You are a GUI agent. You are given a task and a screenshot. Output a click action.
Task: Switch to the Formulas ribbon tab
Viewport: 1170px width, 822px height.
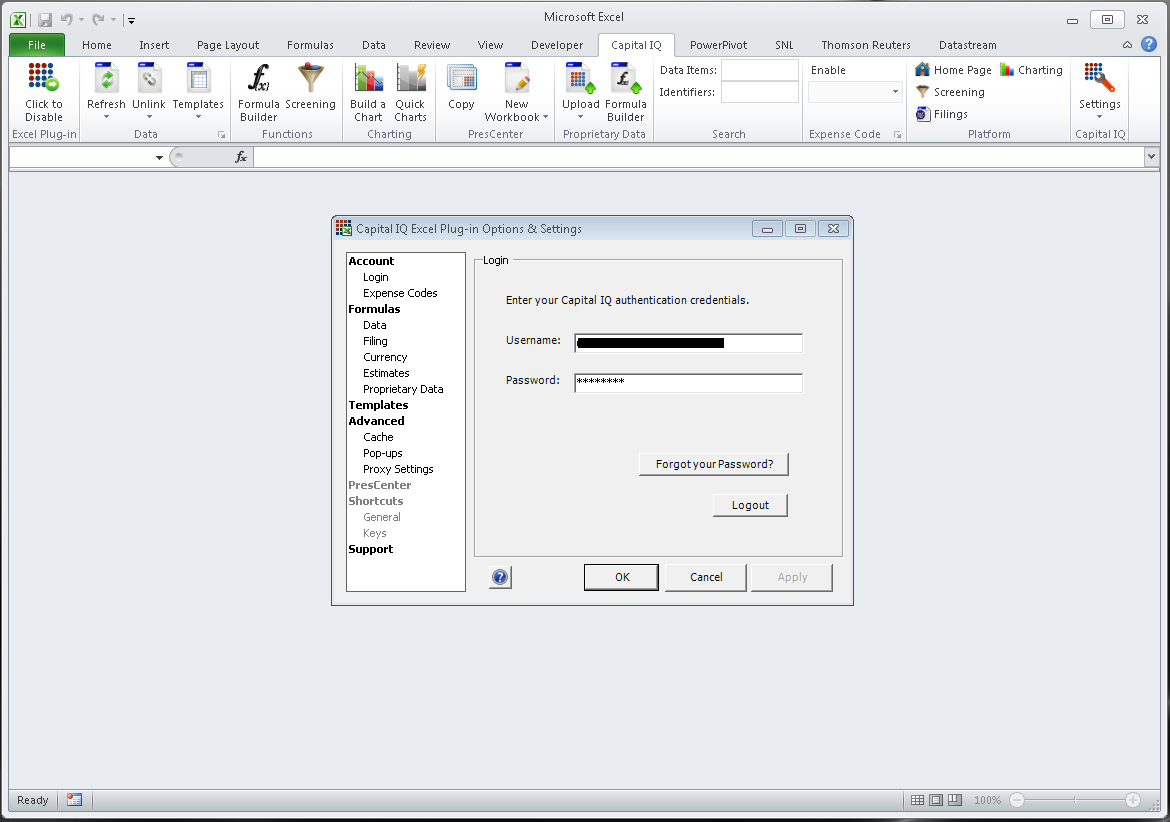click(310, 45)
